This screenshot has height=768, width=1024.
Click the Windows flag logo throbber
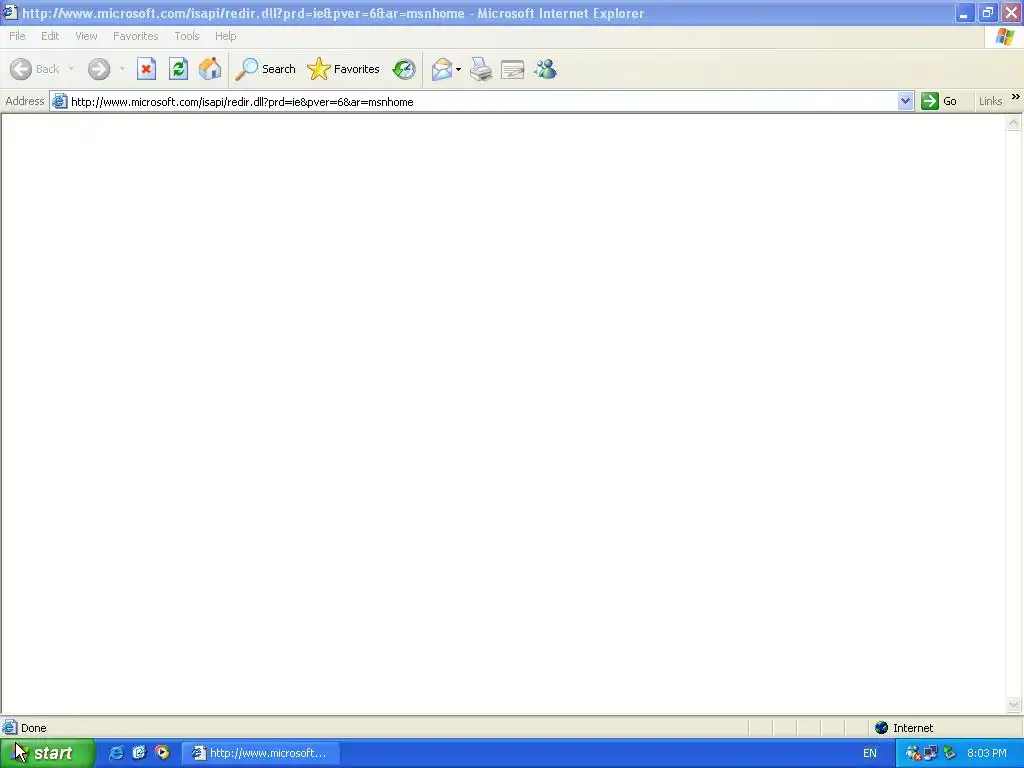1005,37
